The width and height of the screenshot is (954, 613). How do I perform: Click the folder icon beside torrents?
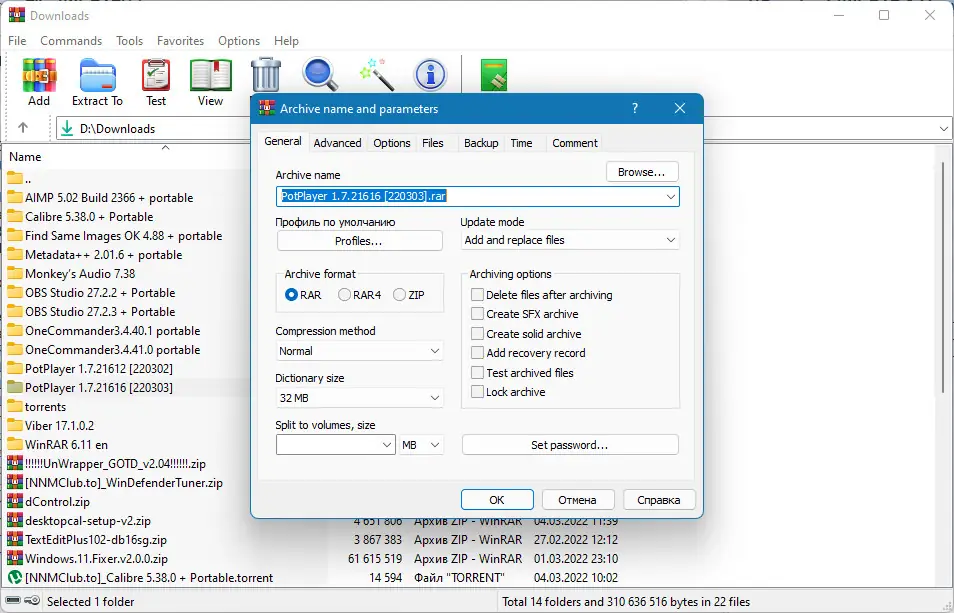pos(15,406)
